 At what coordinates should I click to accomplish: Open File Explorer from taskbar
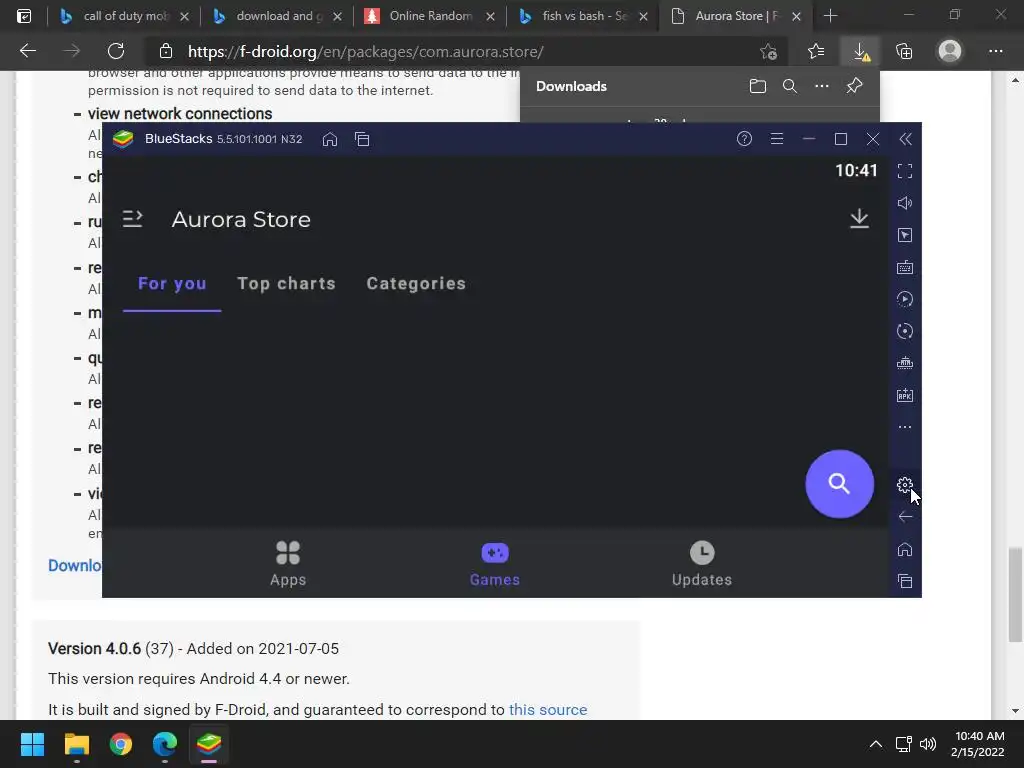(76, 744)
